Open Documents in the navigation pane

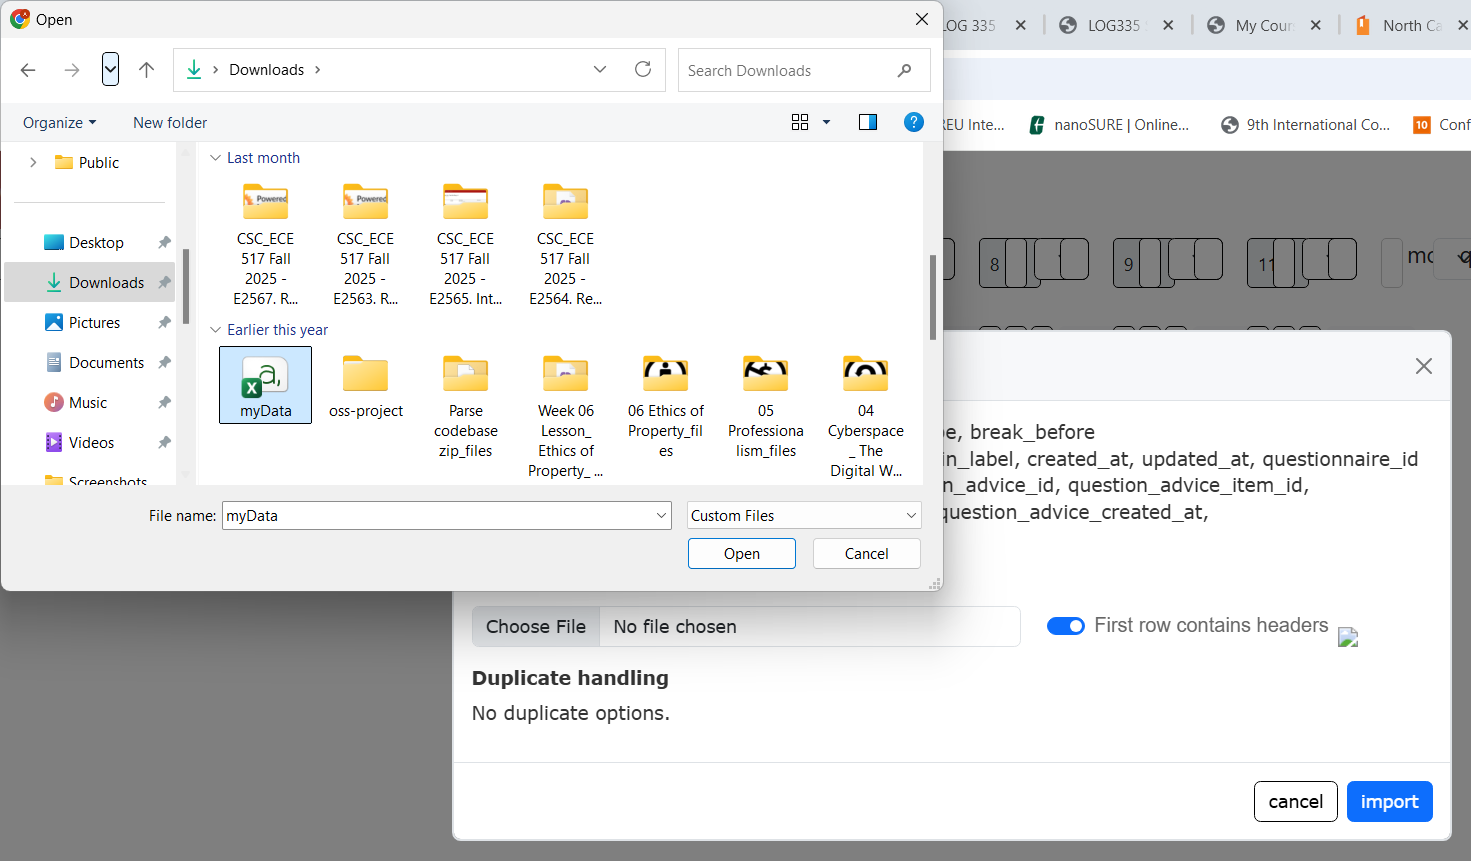106,363
